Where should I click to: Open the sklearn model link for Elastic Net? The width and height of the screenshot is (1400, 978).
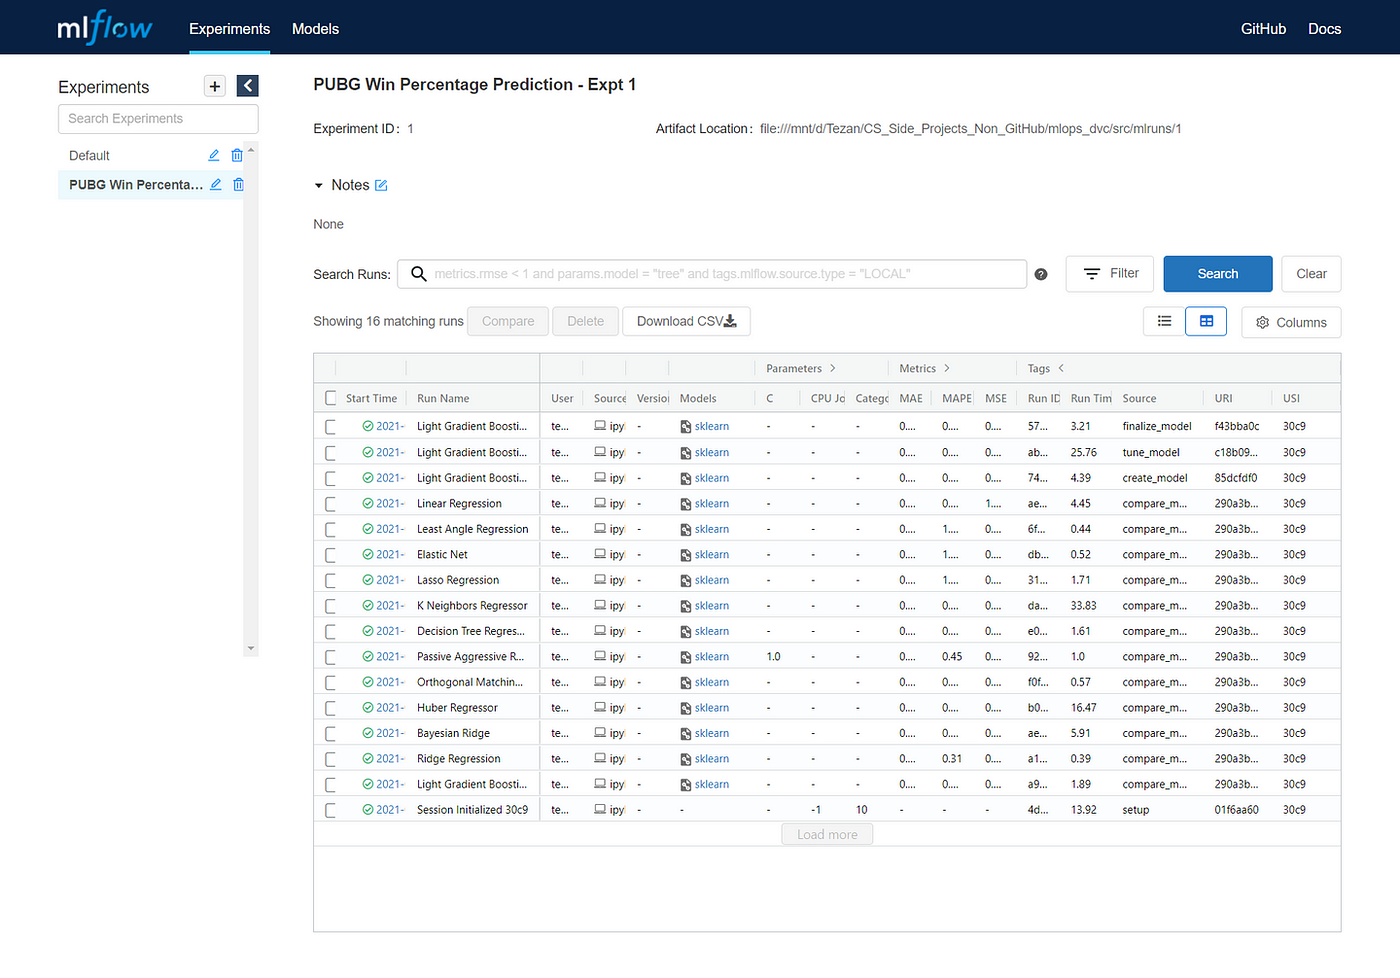(x=711, y=554)
